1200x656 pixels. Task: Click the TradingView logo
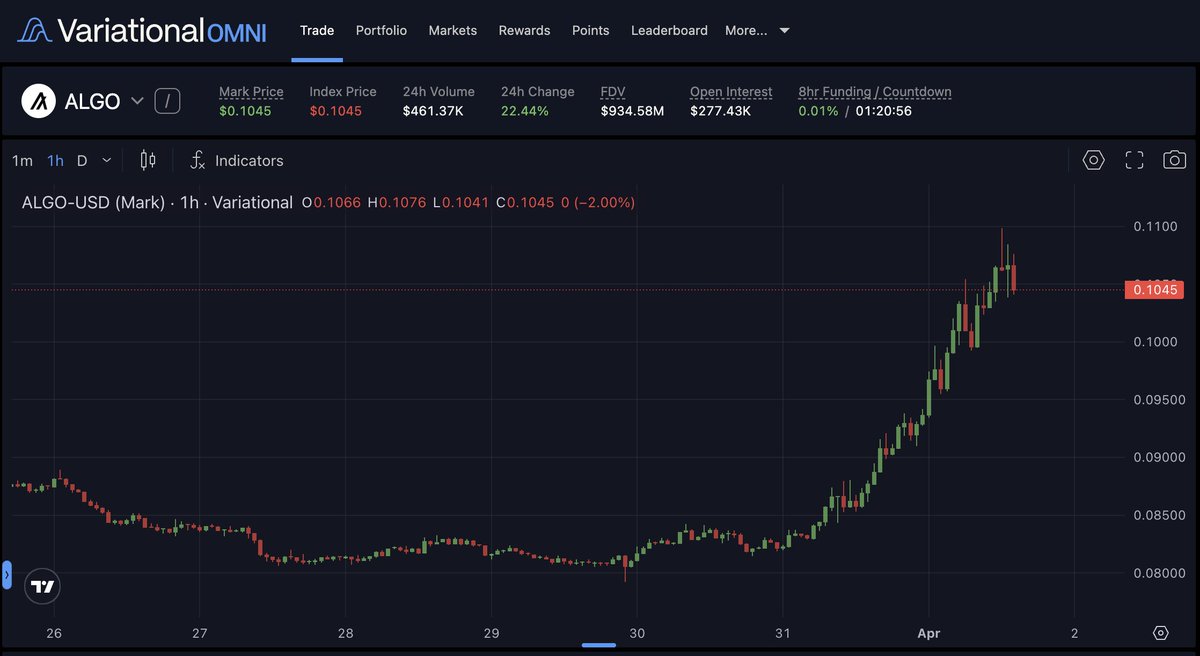[42, 586]
